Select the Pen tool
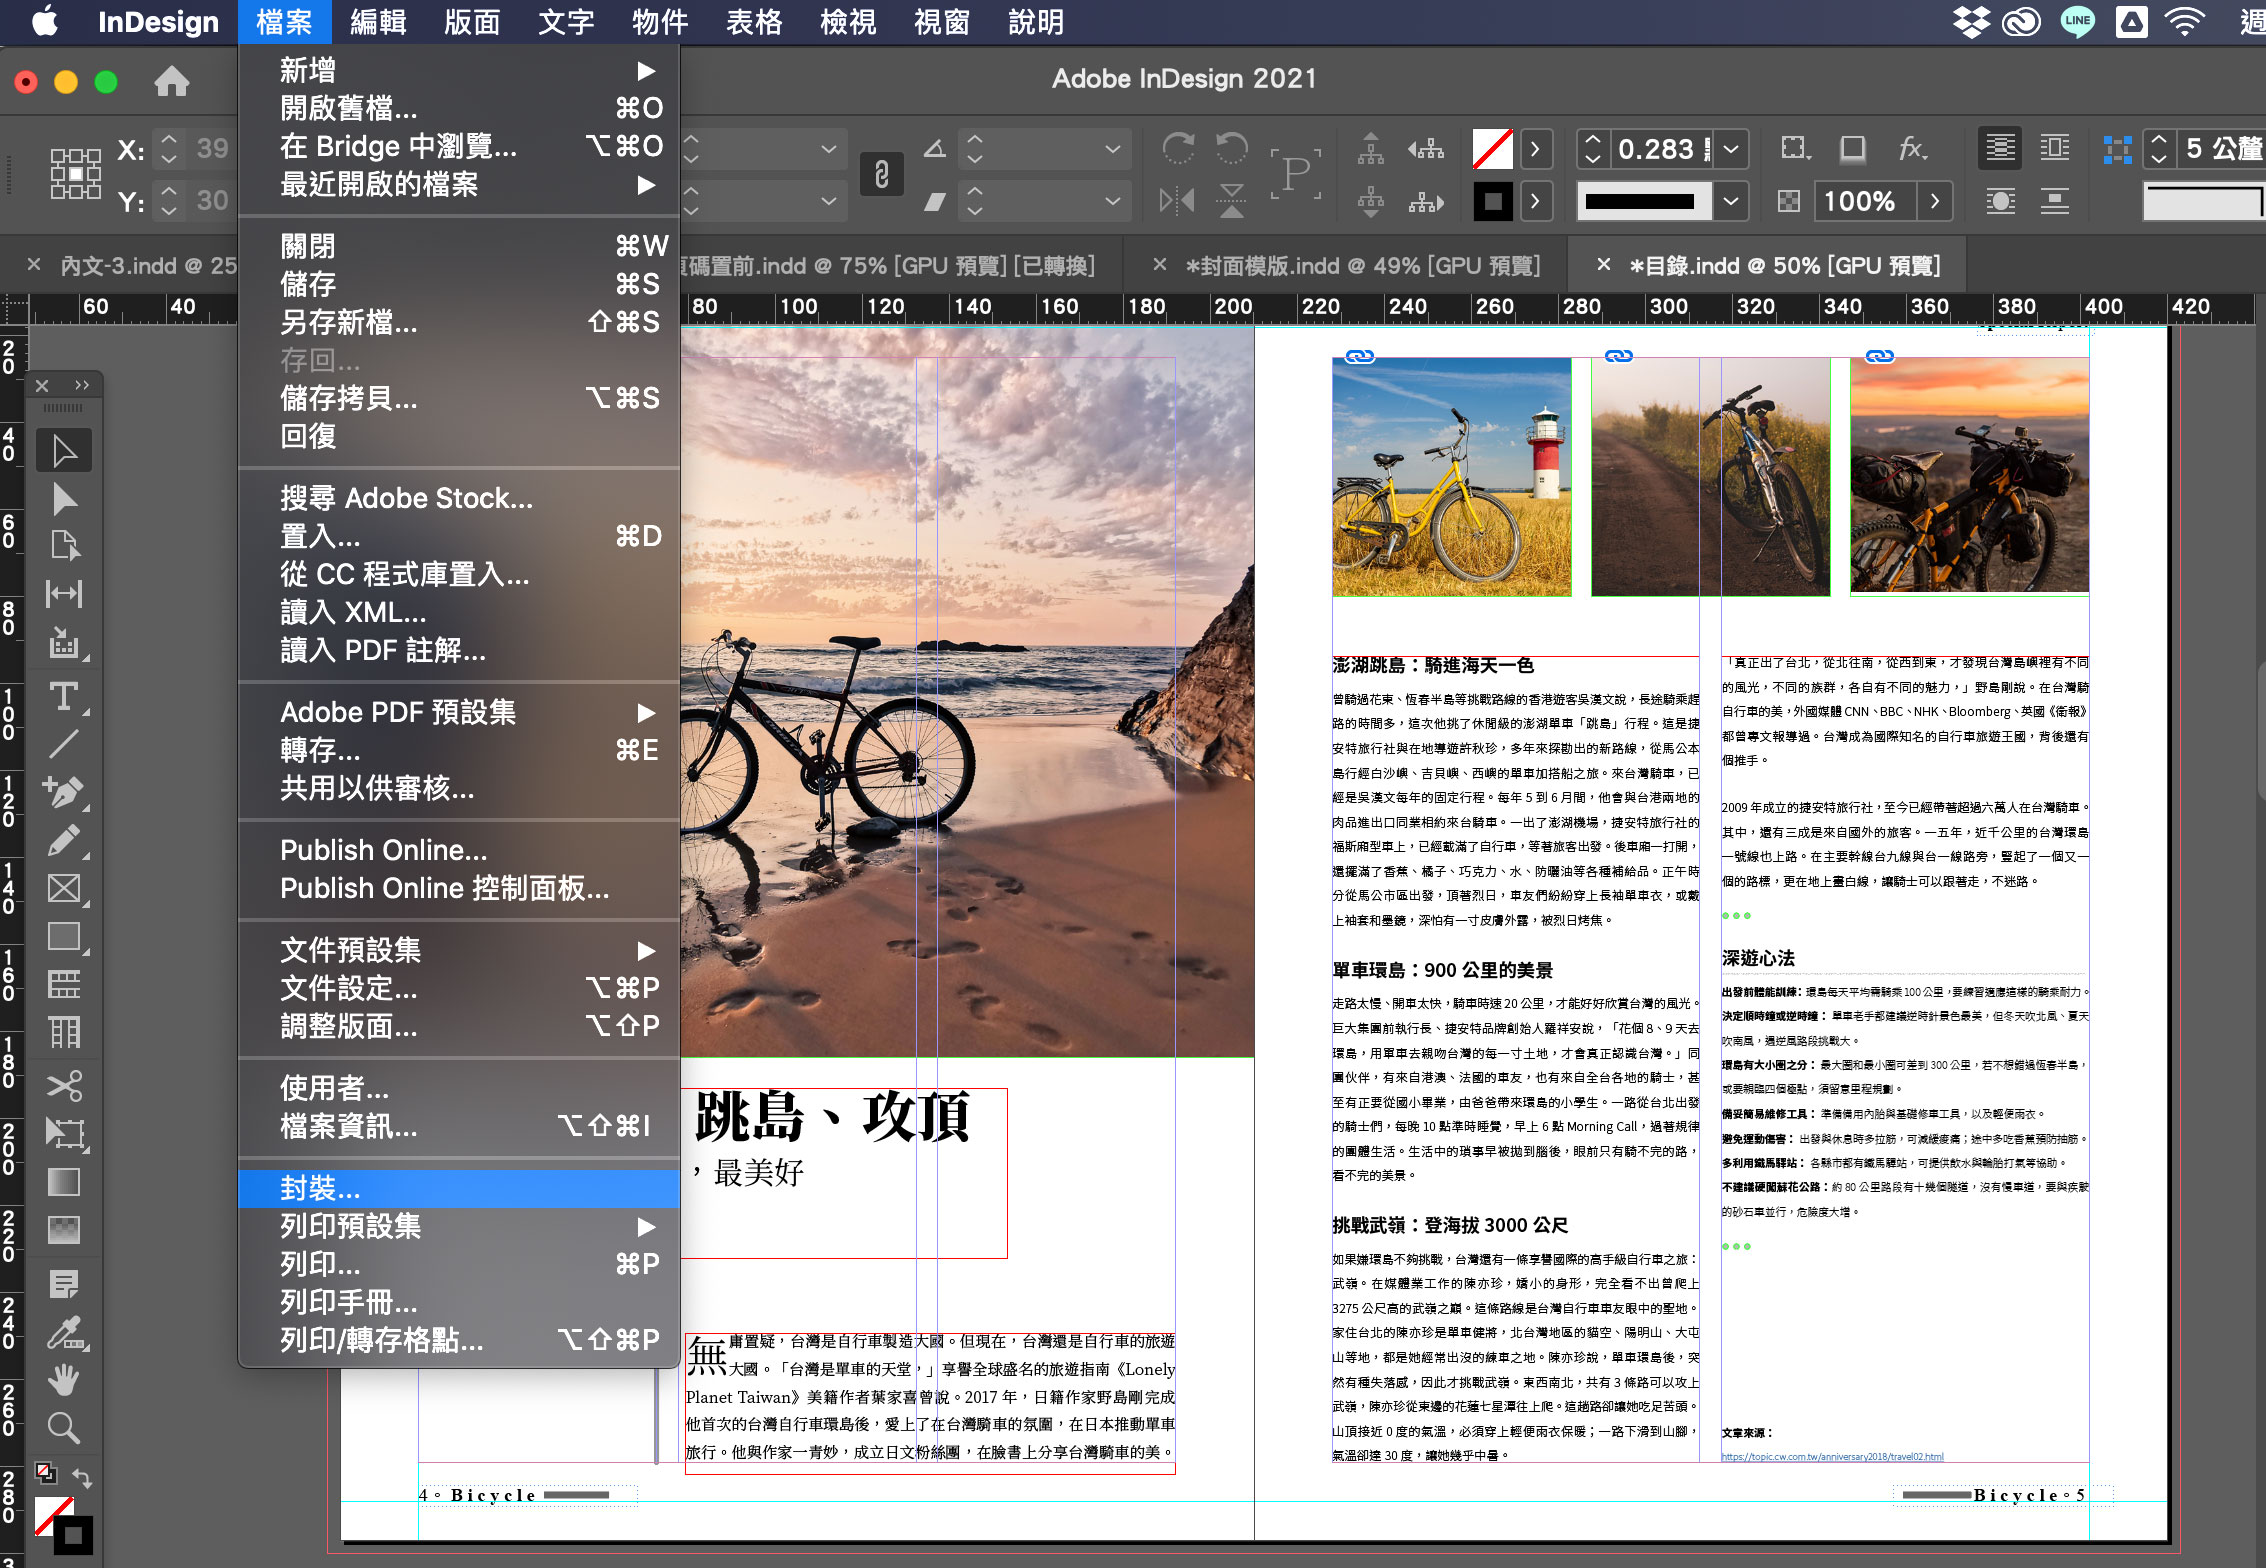Image resolution: width=2266 pixels, height=1568 pixels. 64,792
